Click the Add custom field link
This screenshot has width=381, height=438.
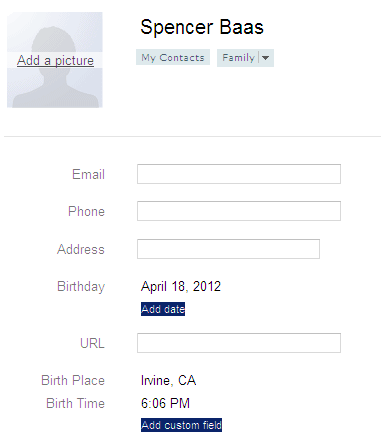tap(181, 425)
